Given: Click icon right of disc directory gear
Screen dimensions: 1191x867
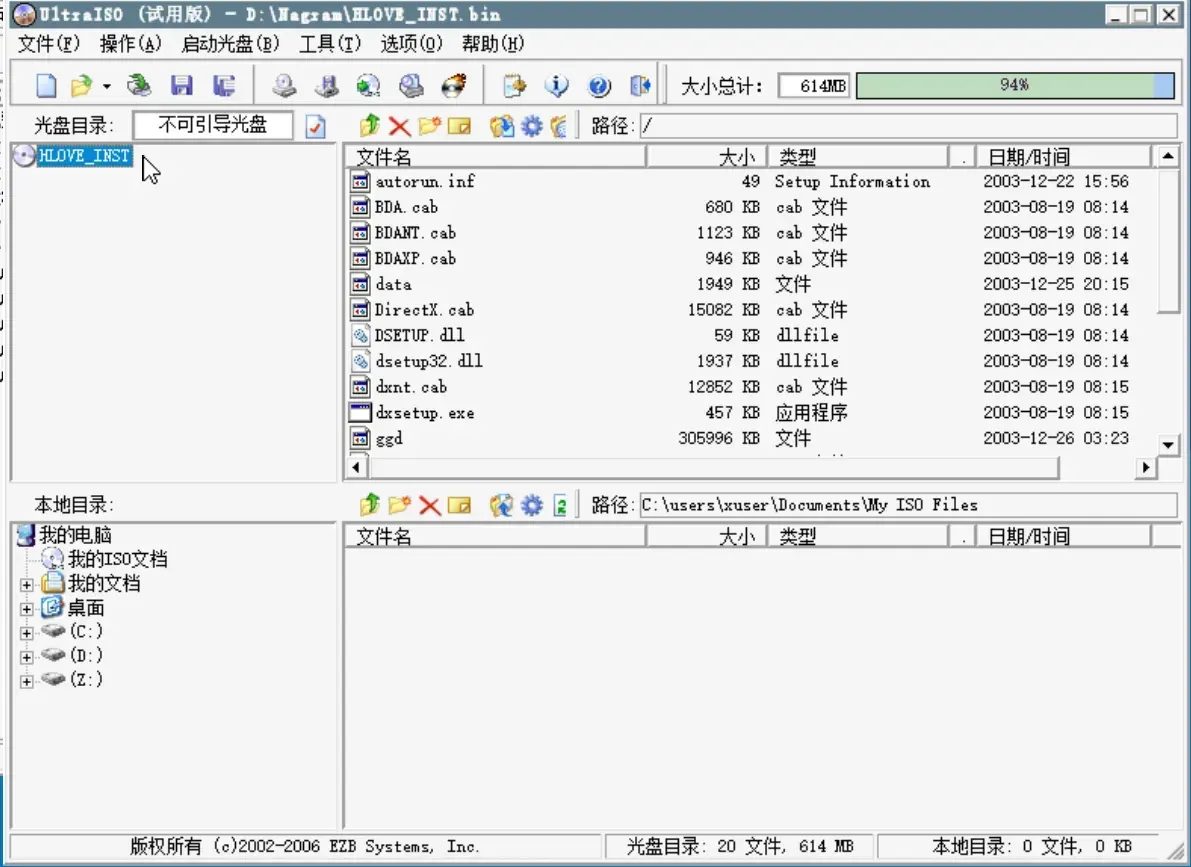Looking at the screenshot, I should tap(559, 125).
